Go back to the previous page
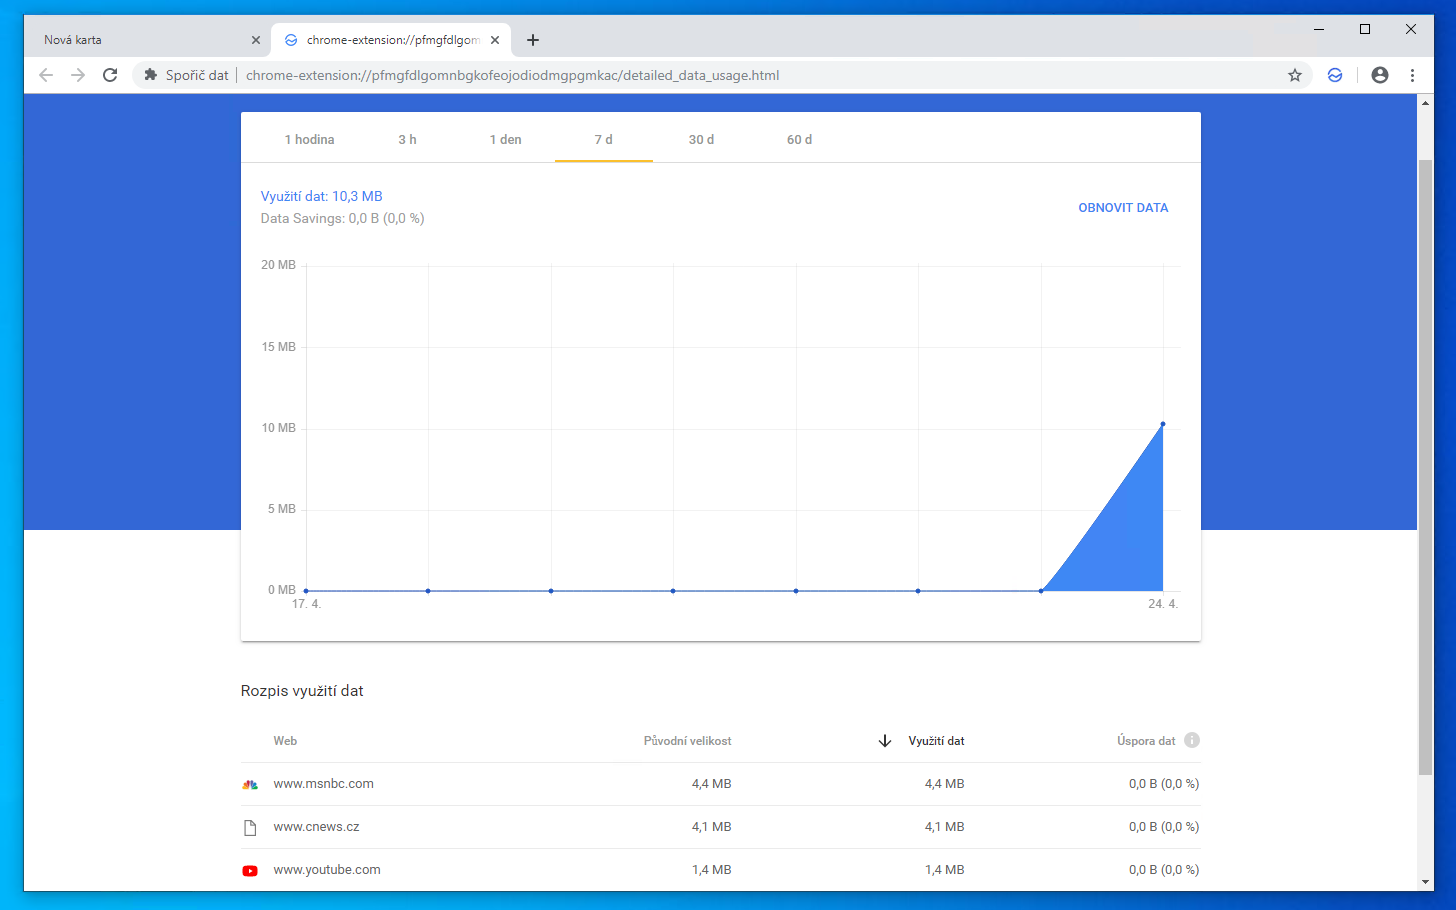Image resolution: width=1456 pixels, height=910 pixels. [46, 75]
